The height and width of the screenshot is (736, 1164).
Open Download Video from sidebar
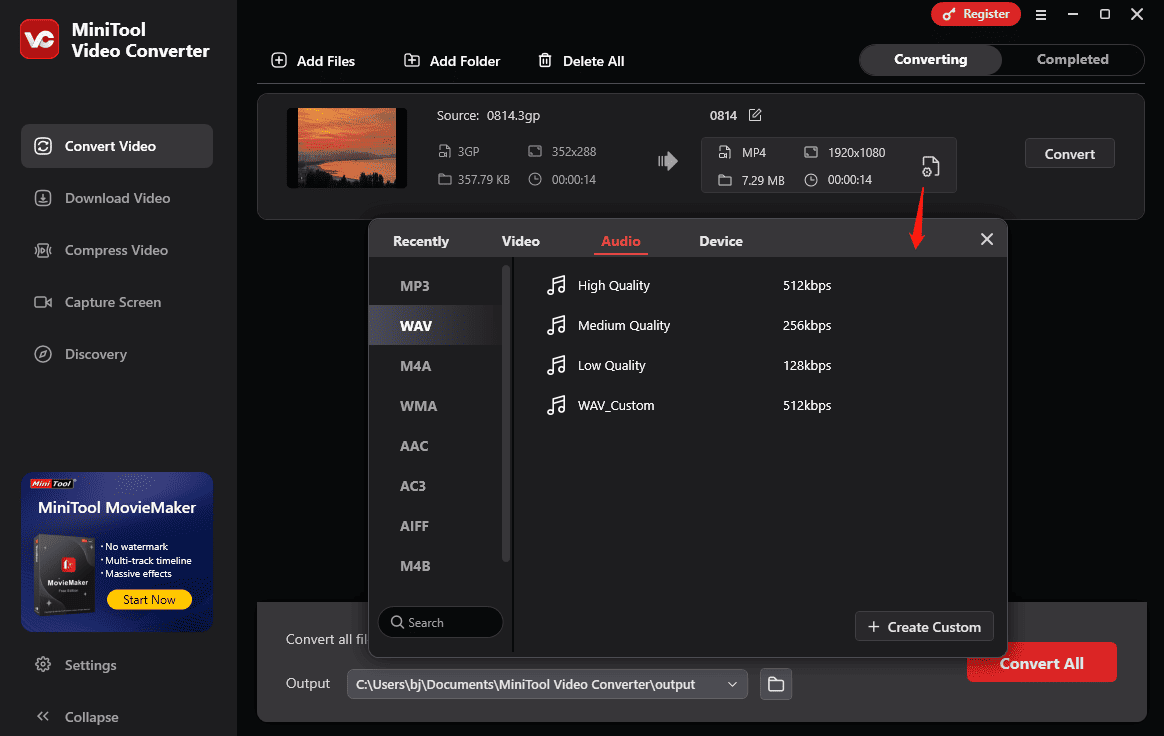pyautogui.click(x=117, y=198)
